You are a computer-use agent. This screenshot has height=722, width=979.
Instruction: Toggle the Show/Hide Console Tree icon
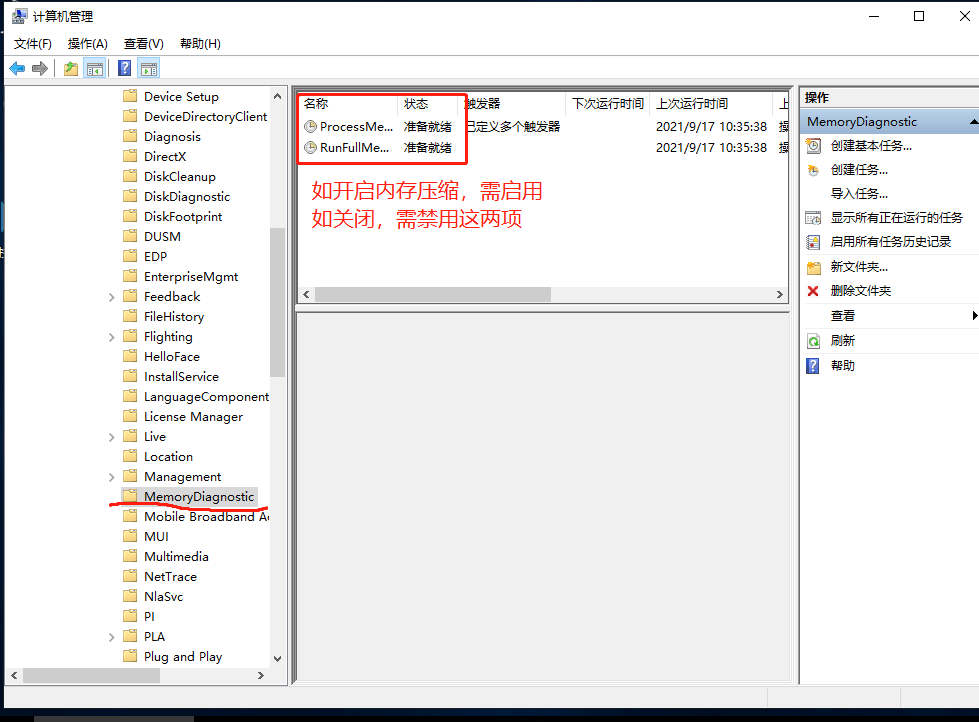tap(95, 68)
